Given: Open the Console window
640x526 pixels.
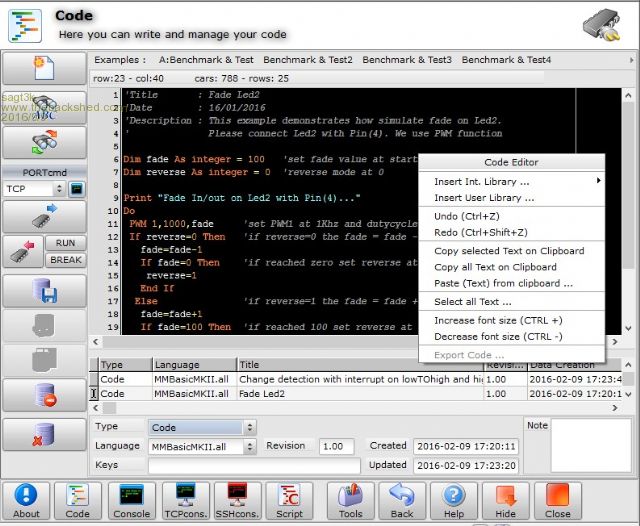Looking at the screenshot, I should pos(131,499).
